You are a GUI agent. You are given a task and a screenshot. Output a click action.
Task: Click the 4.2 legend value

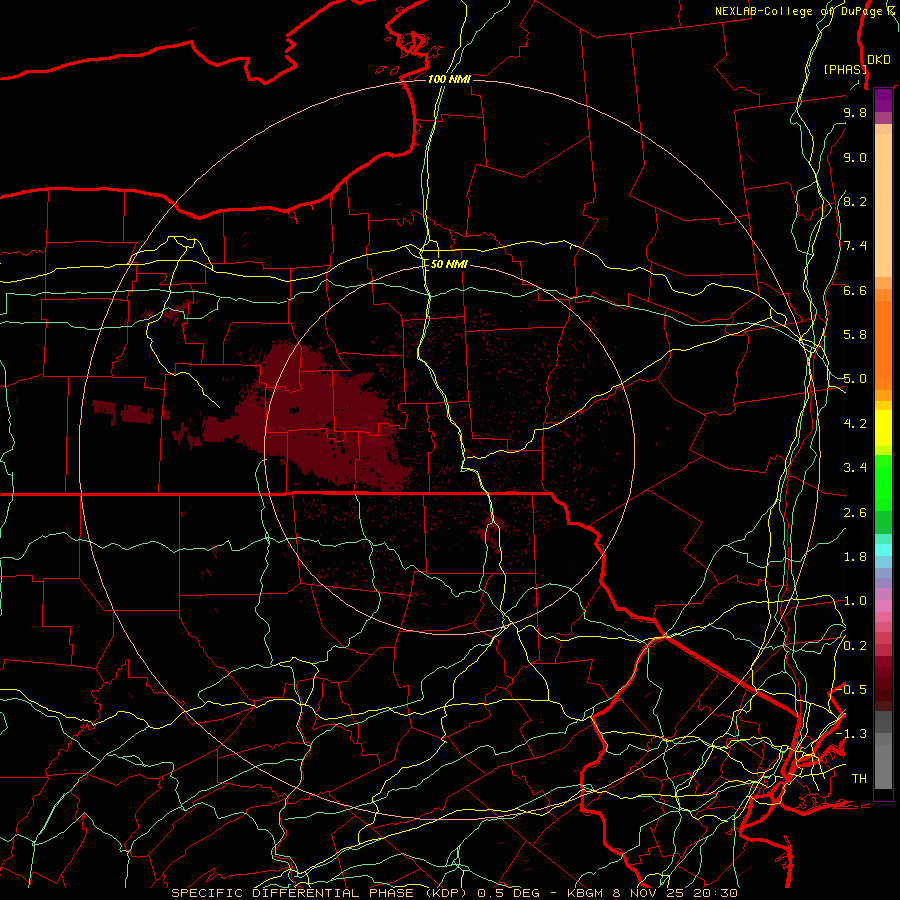tap(855, 424)
